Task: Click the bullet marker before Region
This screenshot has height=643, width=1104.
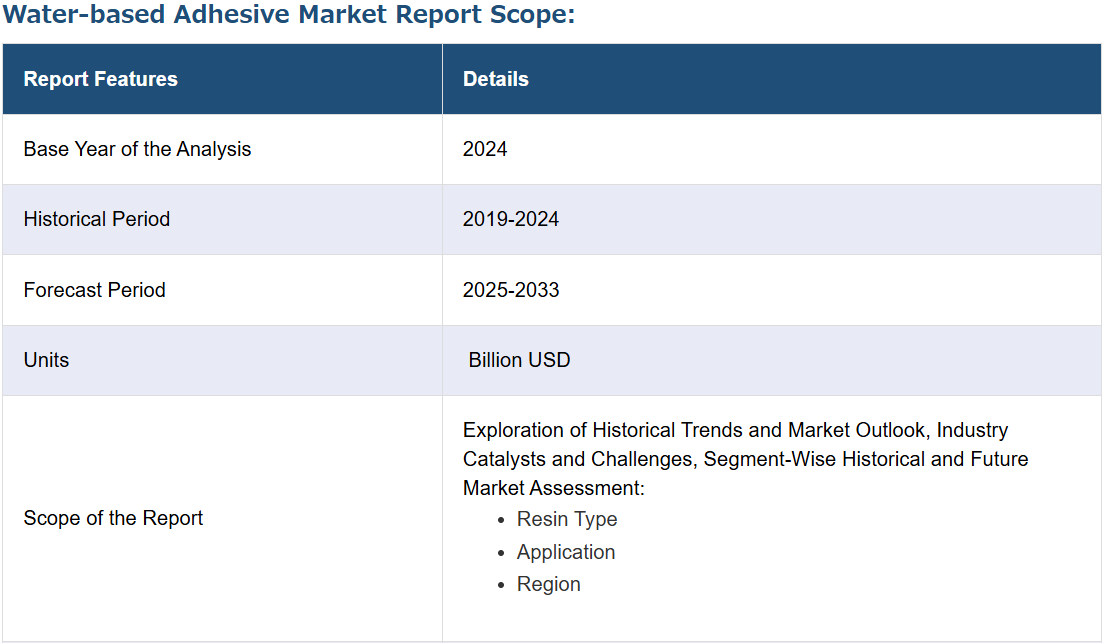Action: click(502, 585)
